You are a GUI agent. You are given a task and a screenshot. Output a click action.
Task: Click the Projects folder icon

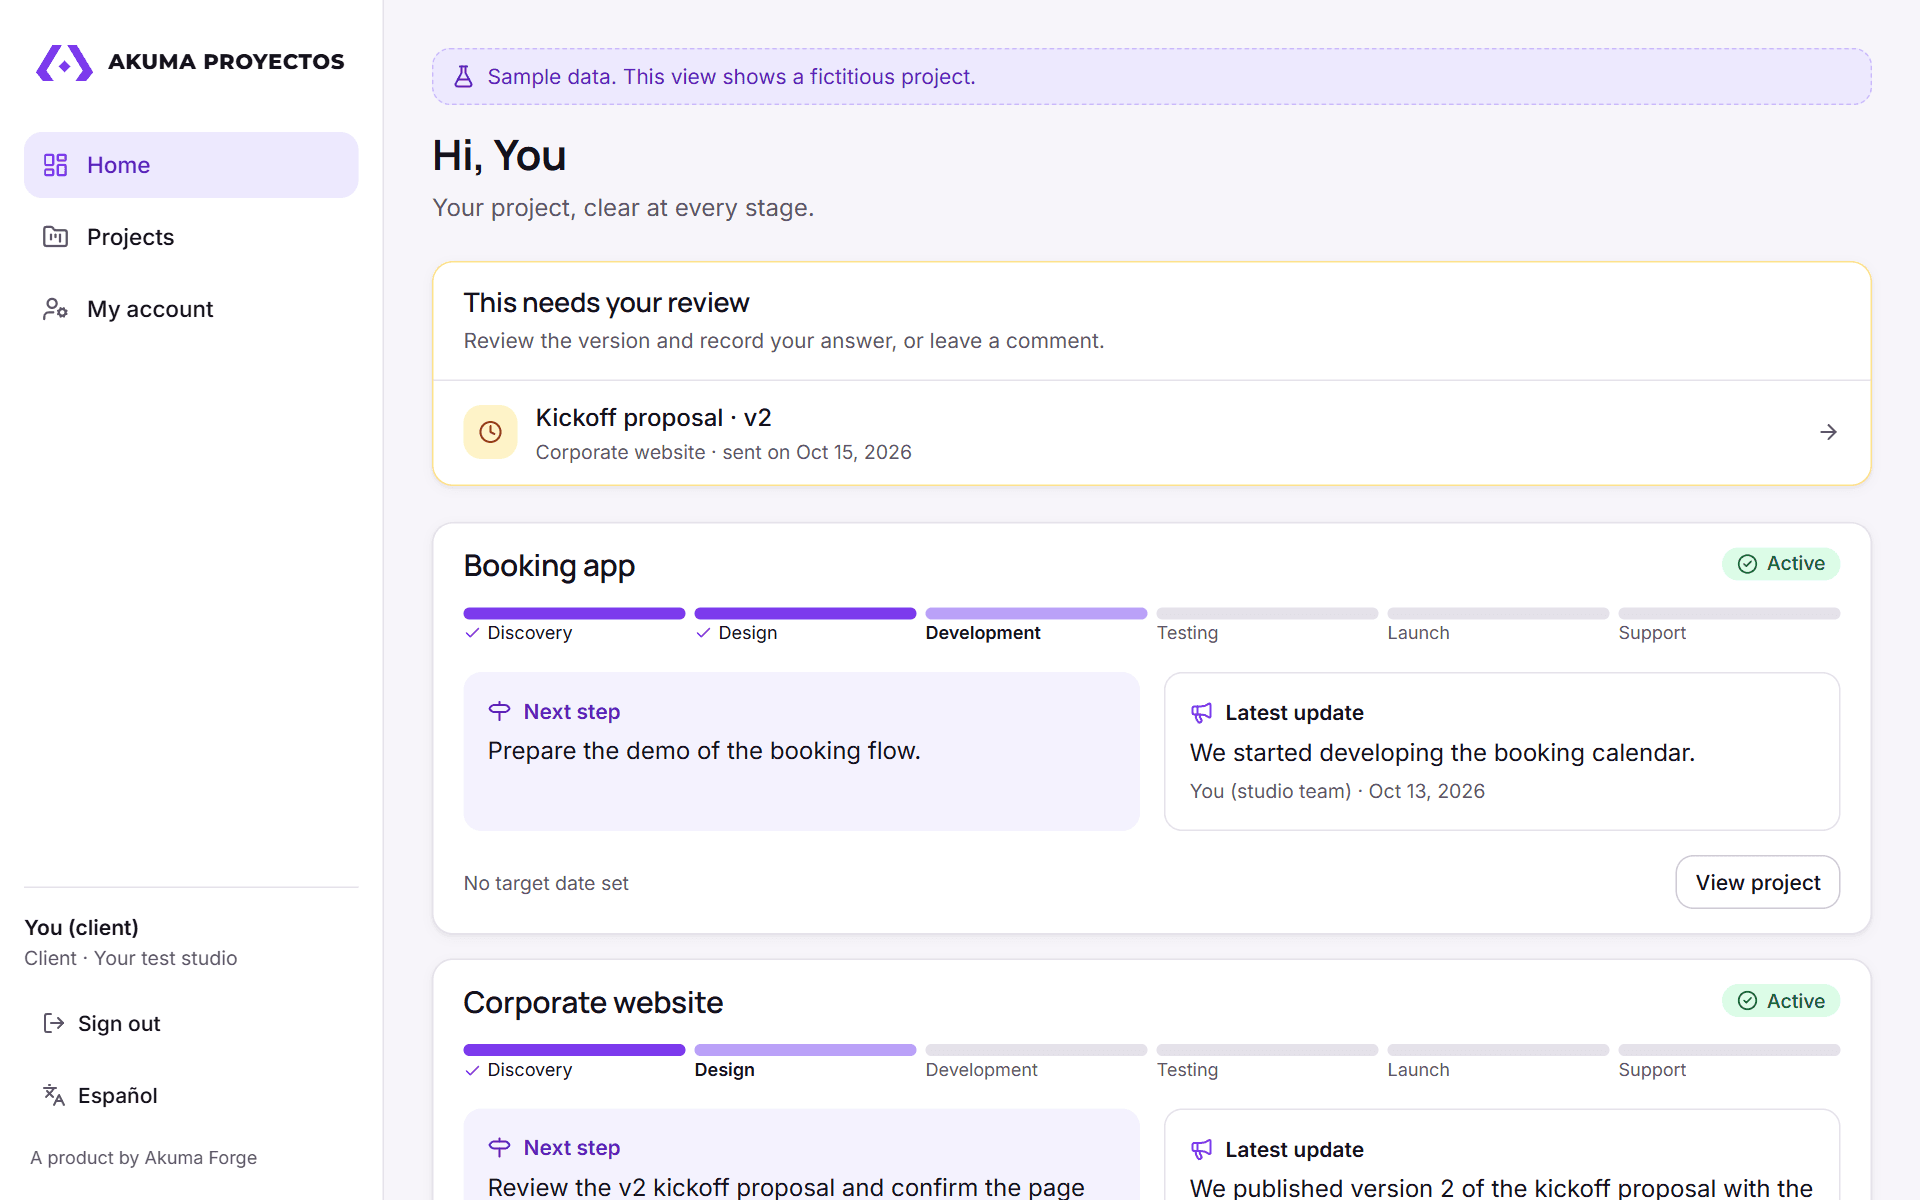[55, 237]
